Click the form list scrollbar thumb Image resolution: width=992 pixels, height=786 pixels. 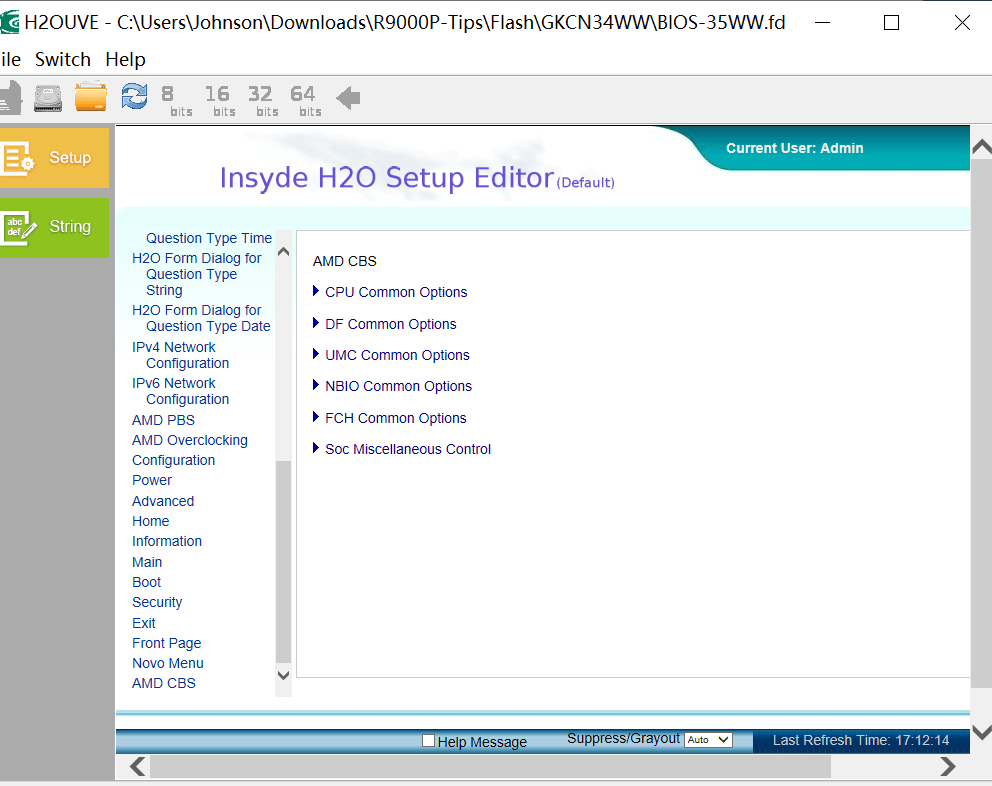[x=283, y=562]
